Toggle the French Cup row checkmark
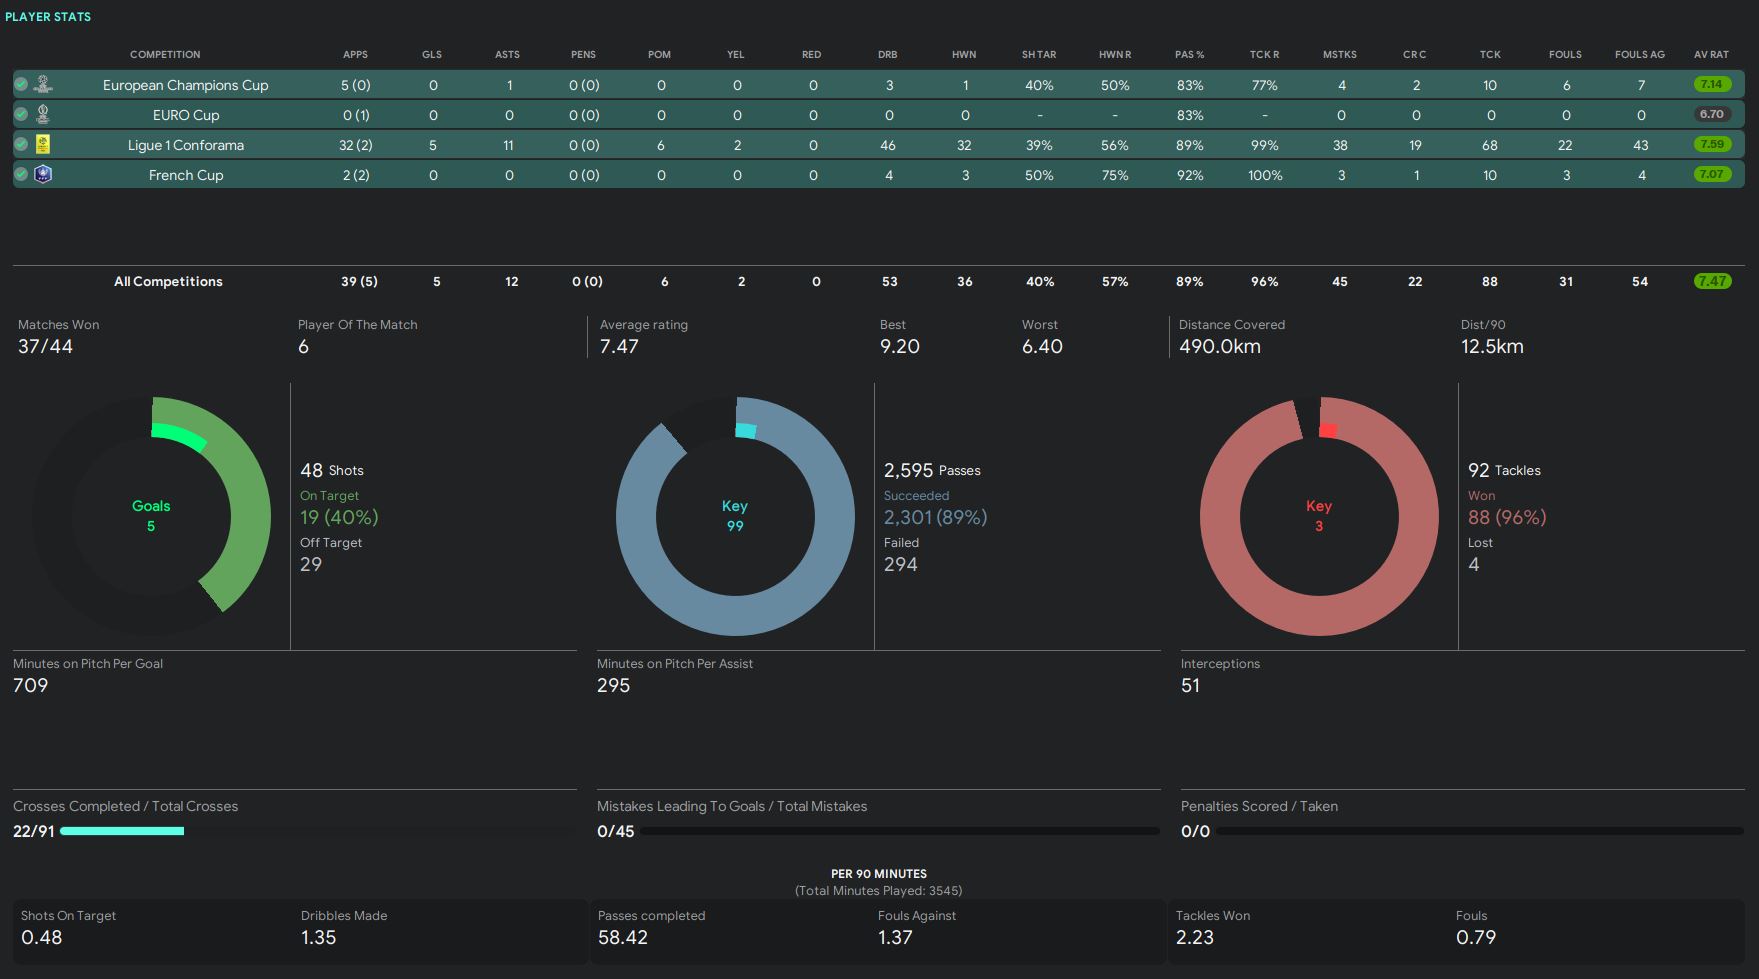The height and width of the screenshot is (979, 1759). click(21, 175)
